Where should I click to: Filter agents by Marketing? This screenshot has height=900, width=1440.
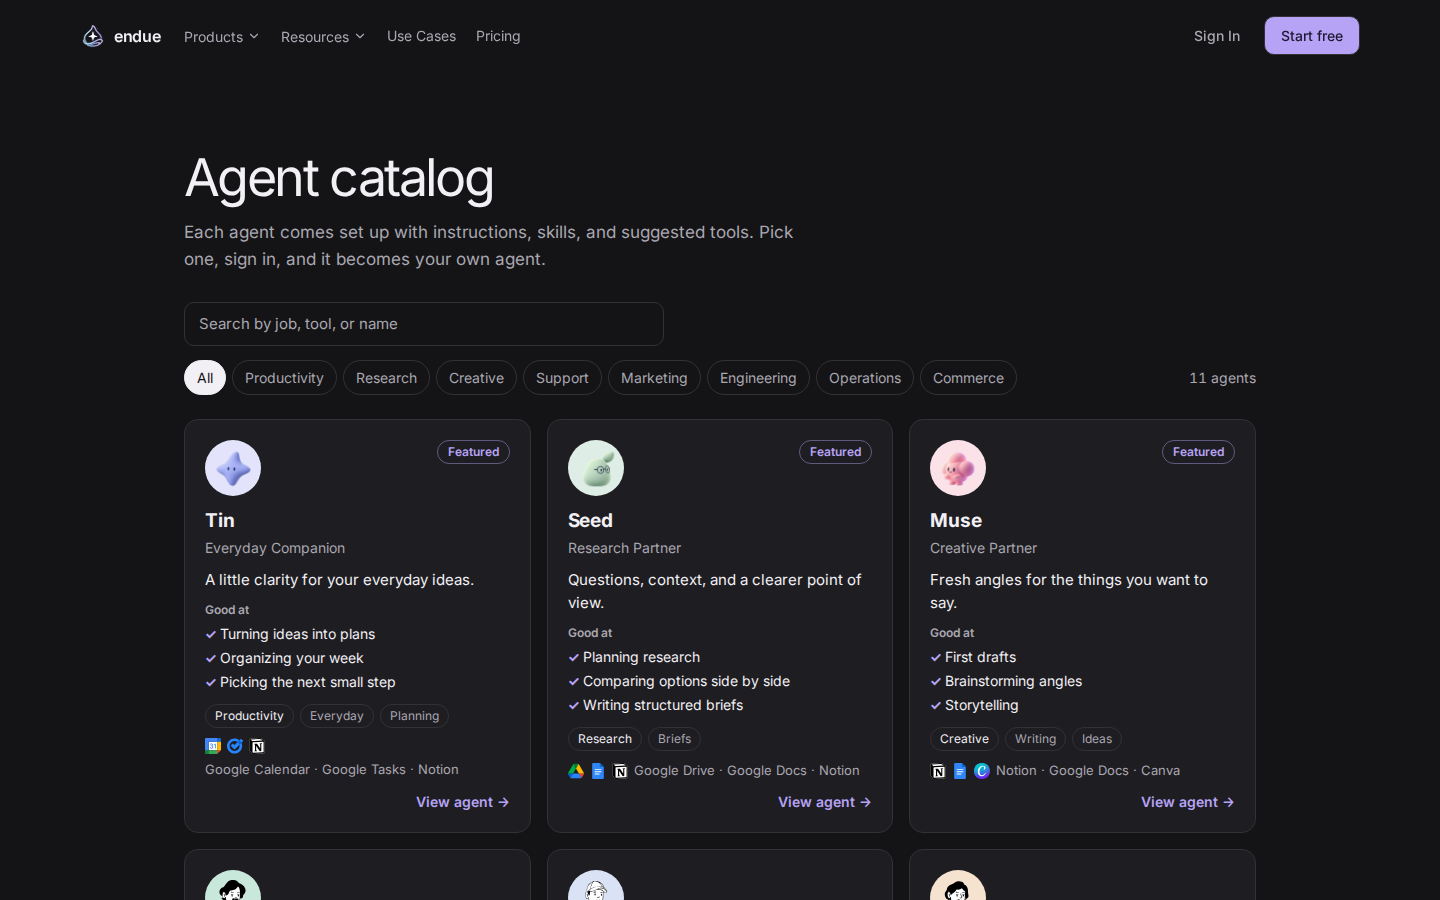[654, 378]
